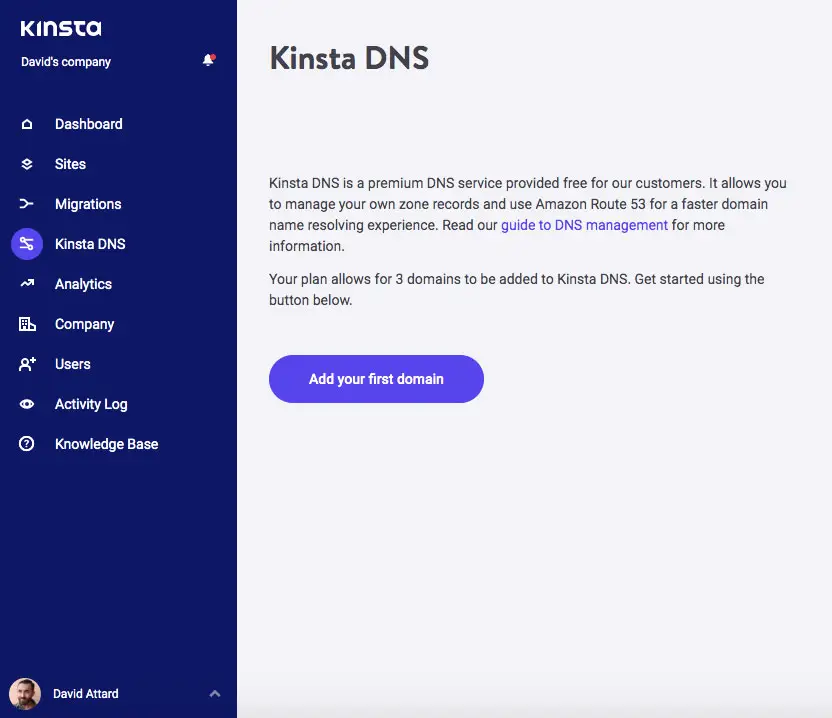Image resolution: width=832 pixels, height=718 pixels.
Task: Expand the David Attard user chevron
Action: [x=214, y=694]
